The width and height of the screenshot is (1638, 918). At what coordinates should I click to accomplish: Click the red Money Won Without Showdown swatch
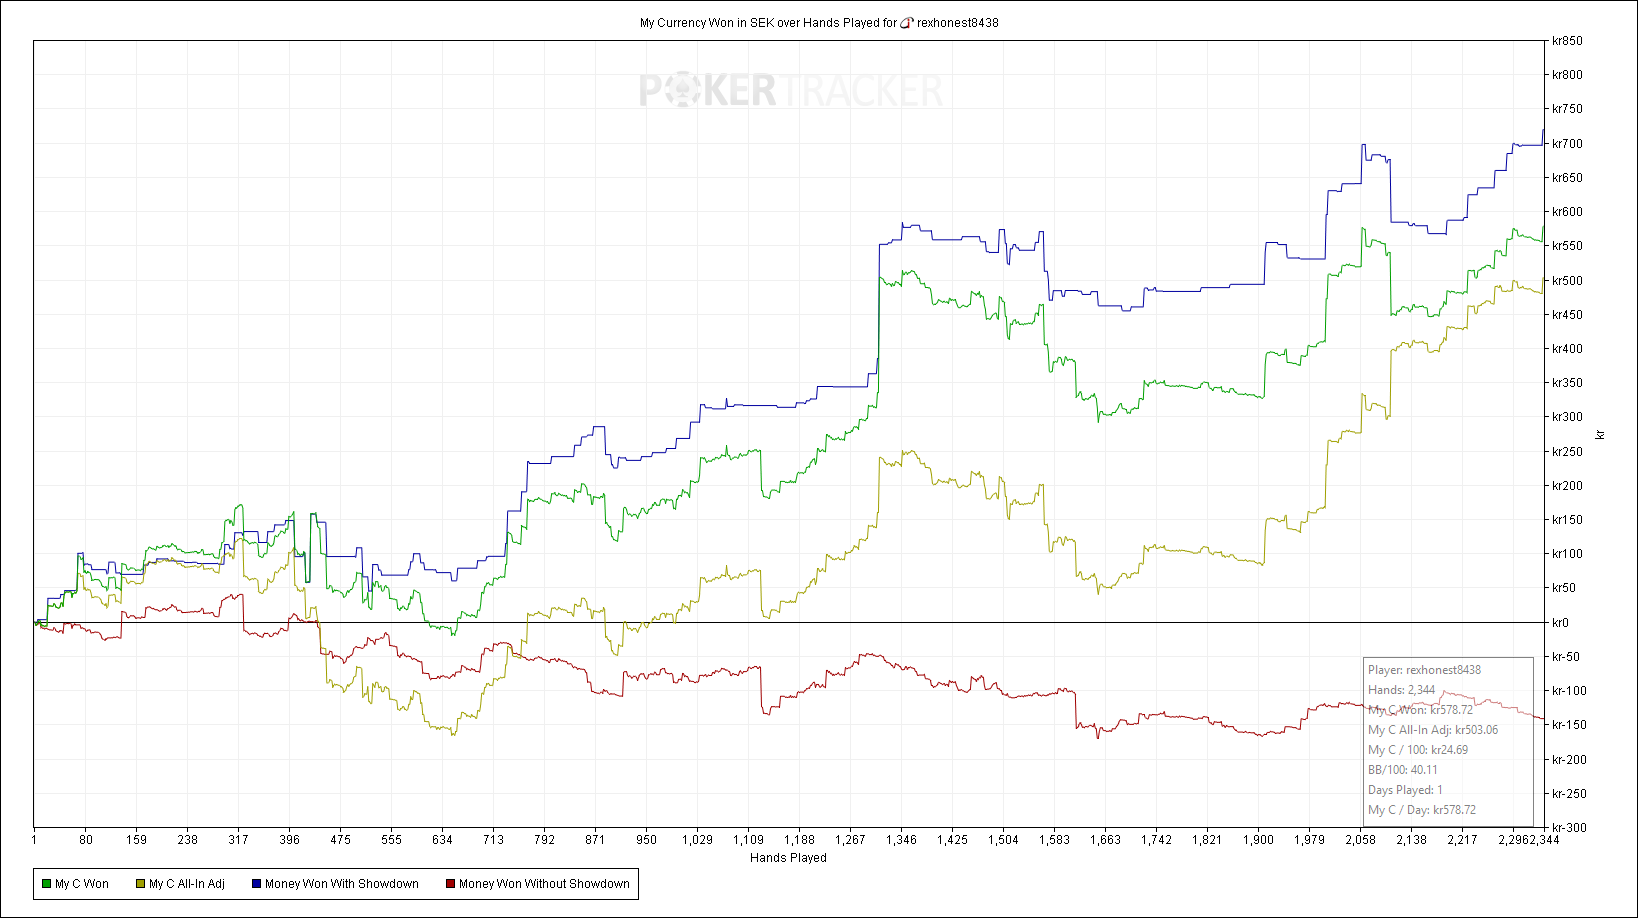click(x=450, y=884)
